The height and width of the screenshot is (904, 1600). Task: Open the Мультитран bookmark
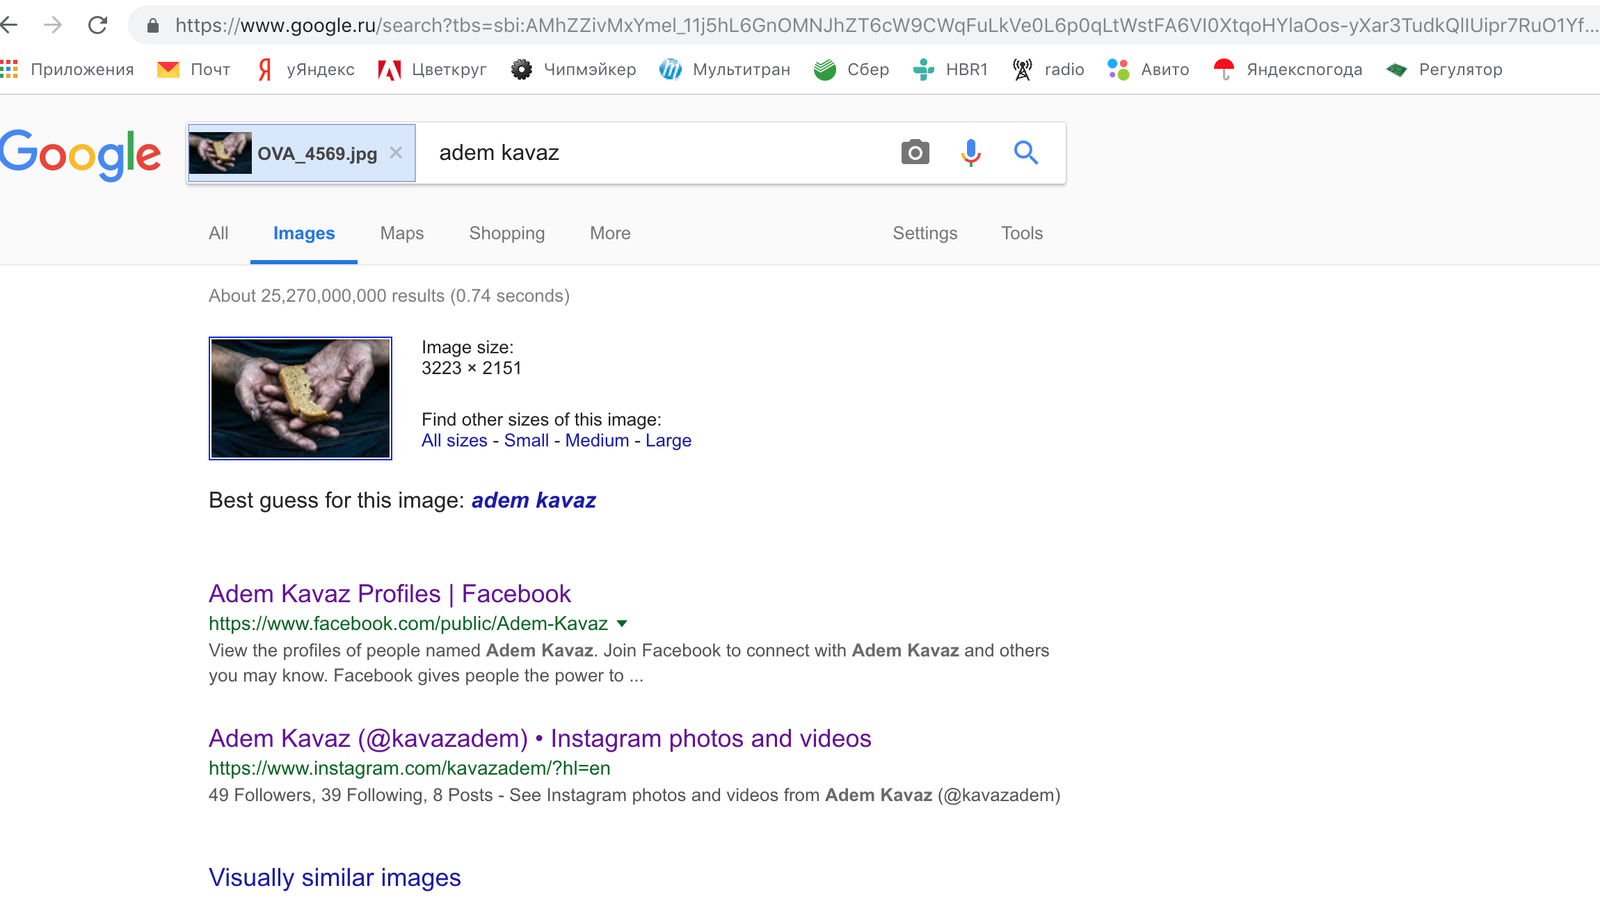(724, 69)
